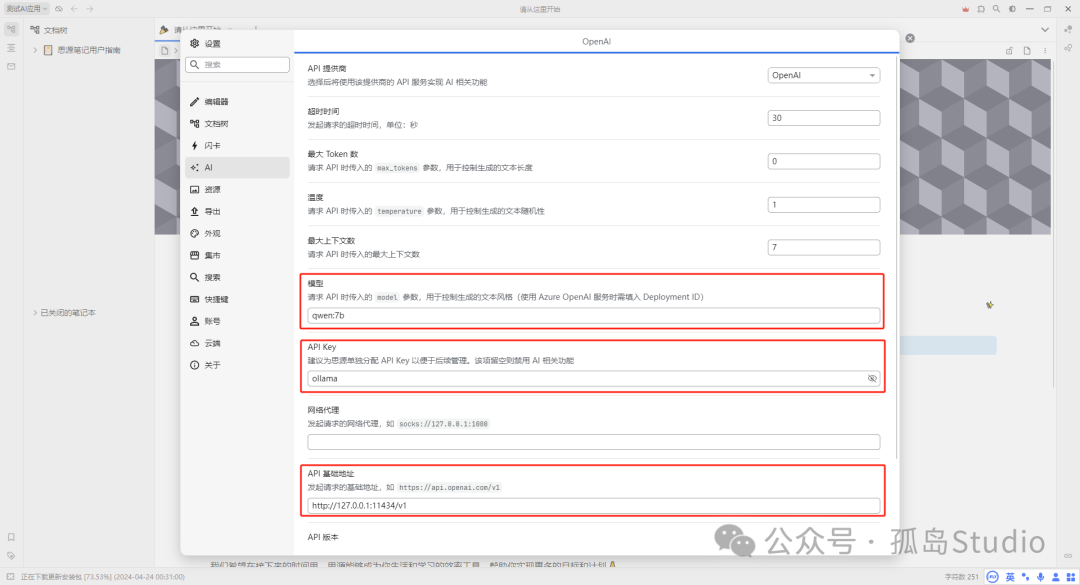Click the breadcrumb document icon at left
1080x585 pixels.
(x=165, y=50)
